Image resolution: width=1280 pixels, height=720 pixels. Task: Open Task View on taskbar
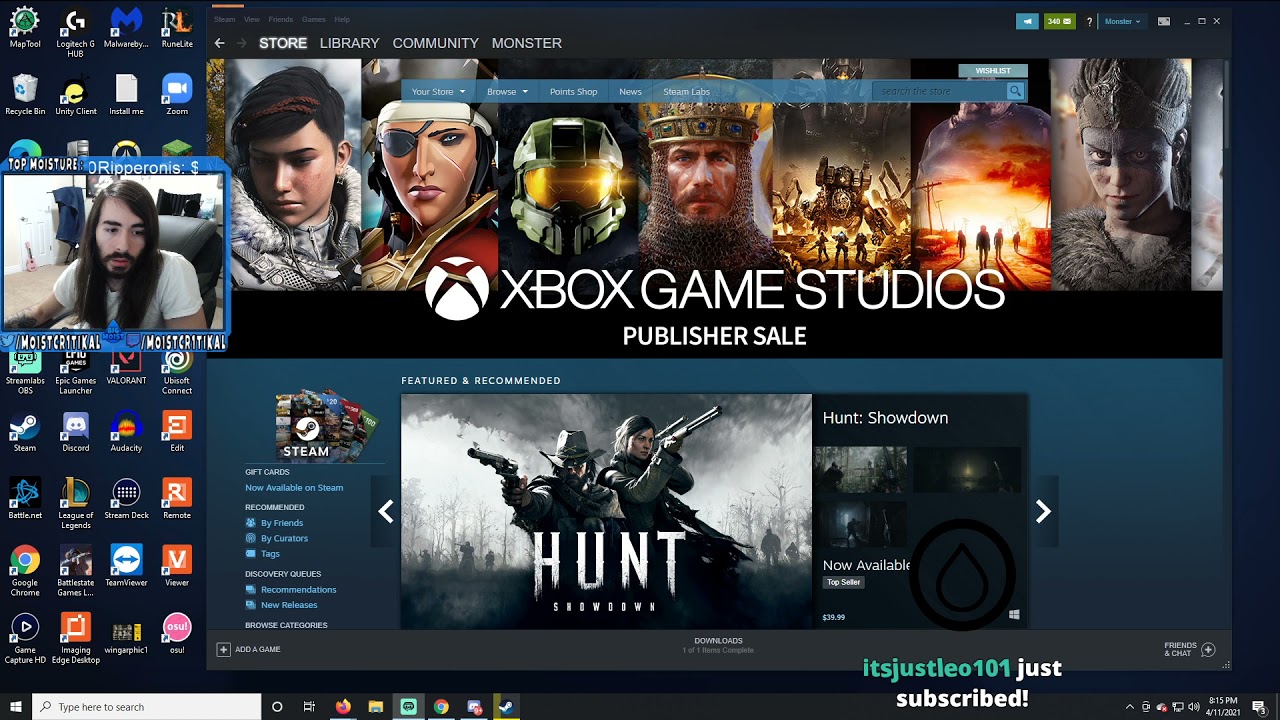tap(310, 707)
